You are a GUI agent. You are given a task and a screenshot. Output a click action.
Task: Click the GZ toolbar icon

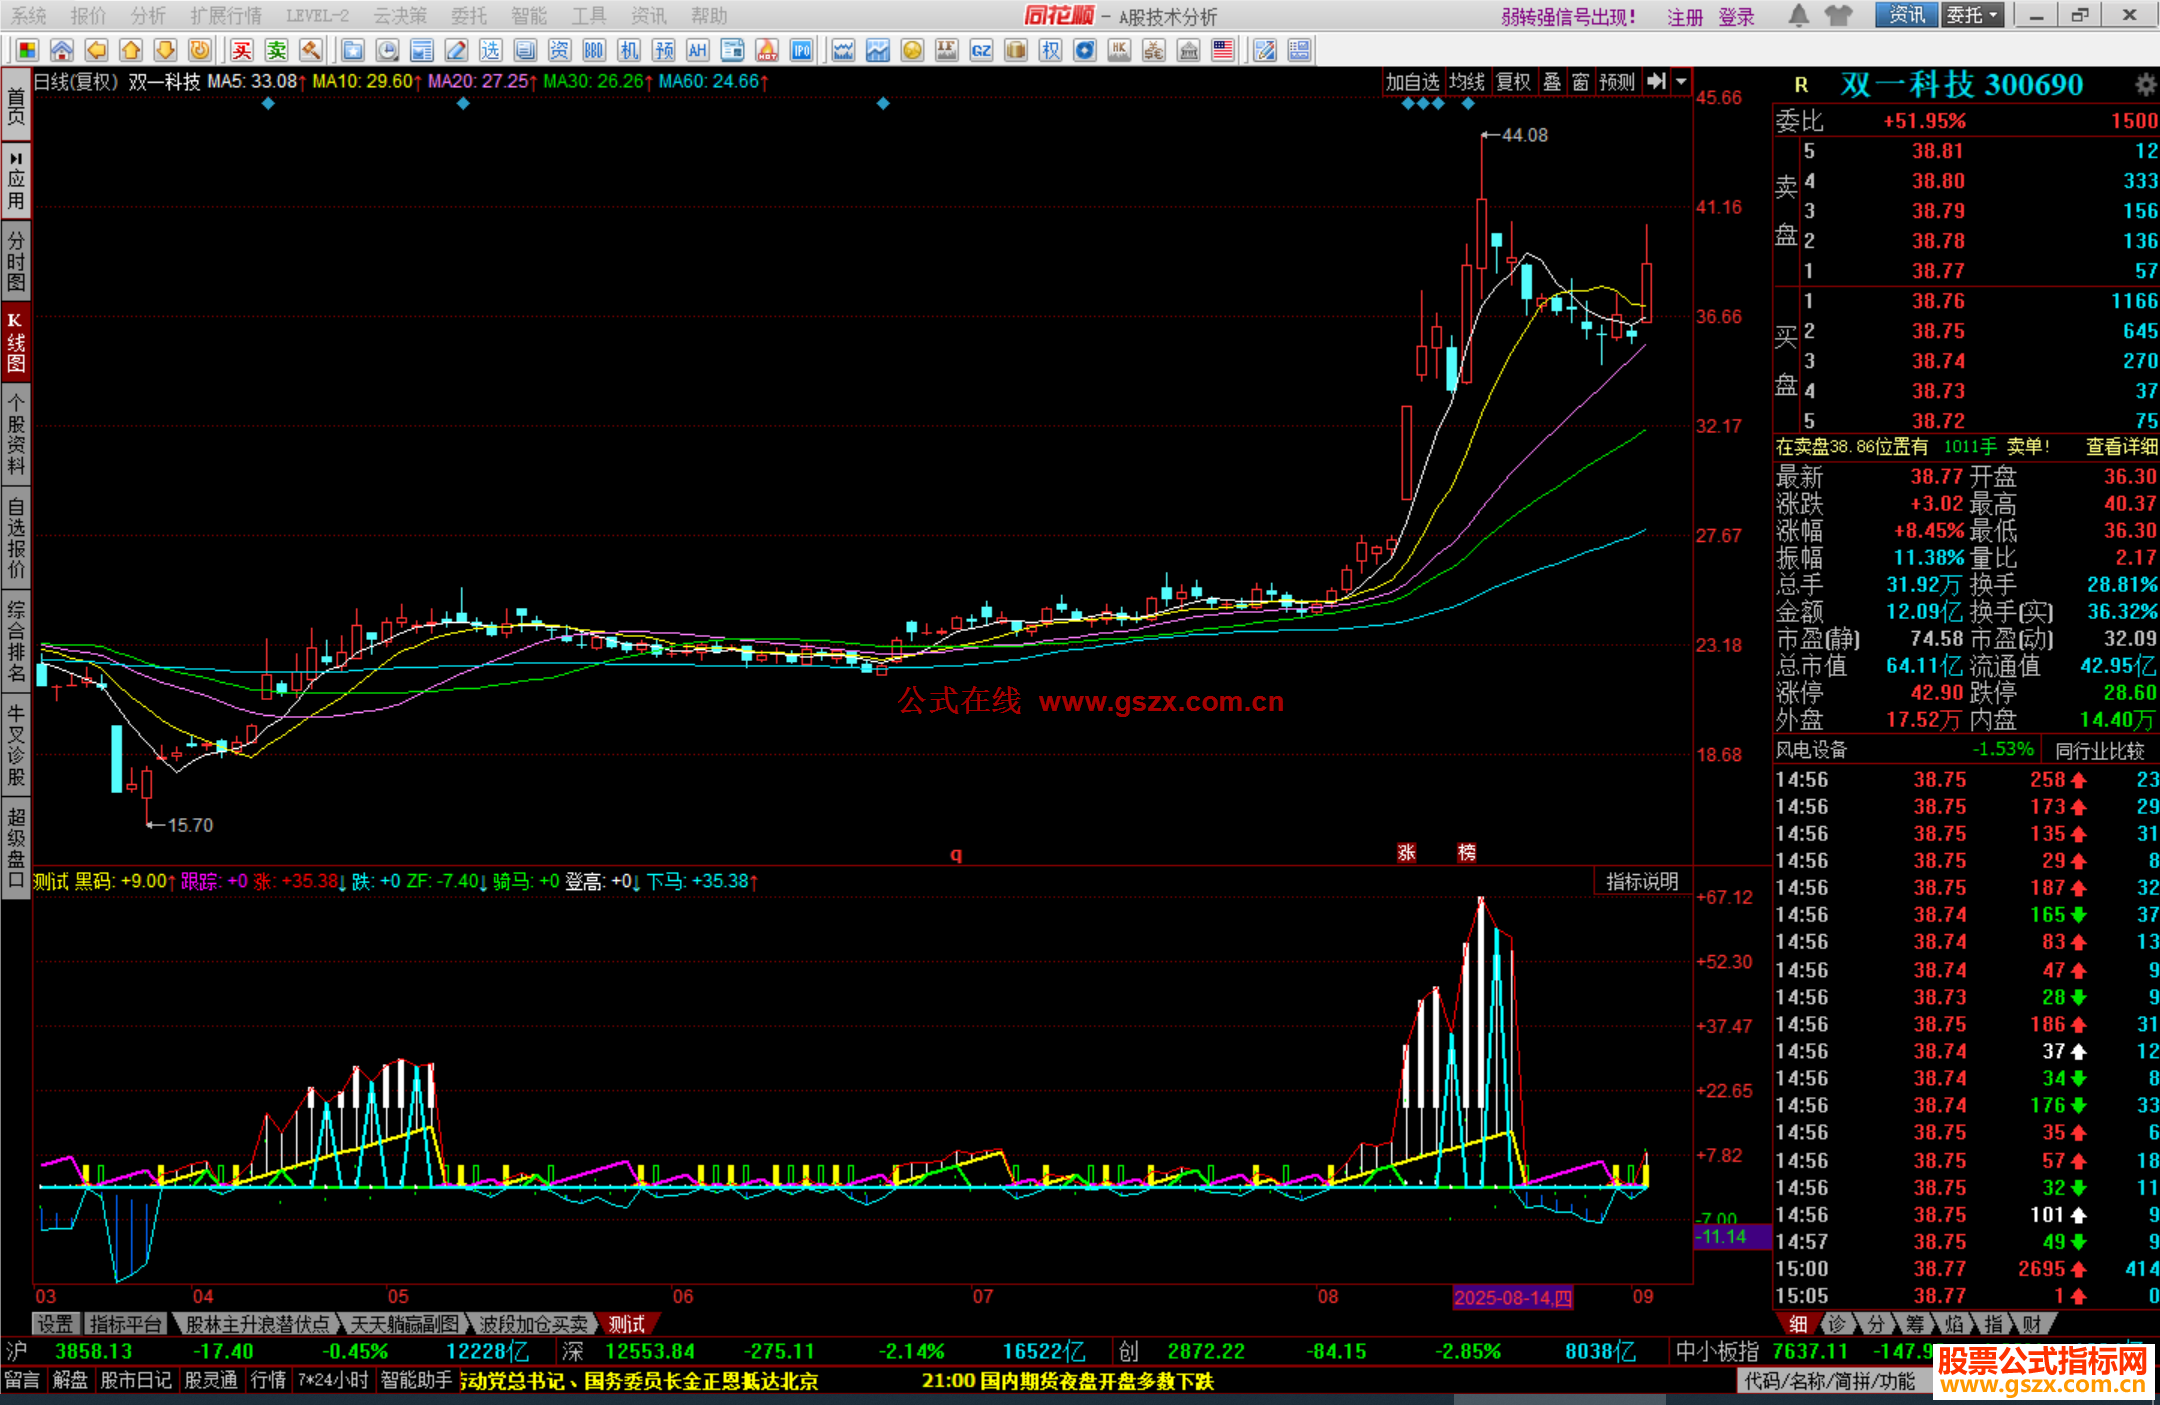pyautogui.click(x=981, y=50)
